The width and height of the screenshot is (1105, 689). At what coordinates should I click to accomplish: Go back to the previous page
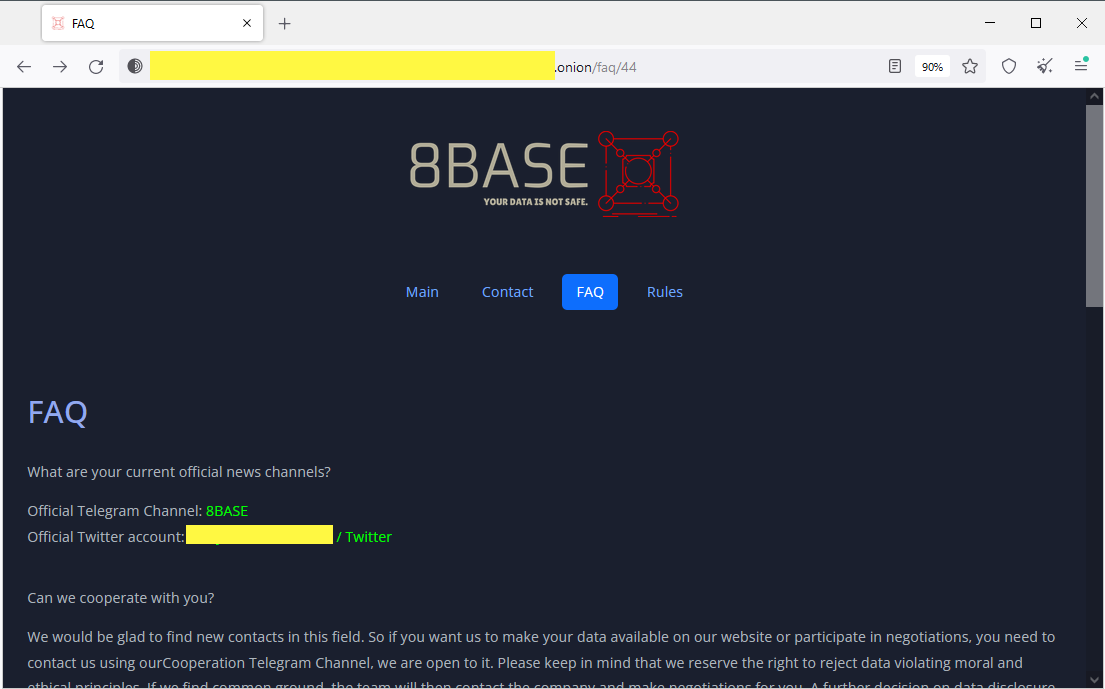pos(24,67)
